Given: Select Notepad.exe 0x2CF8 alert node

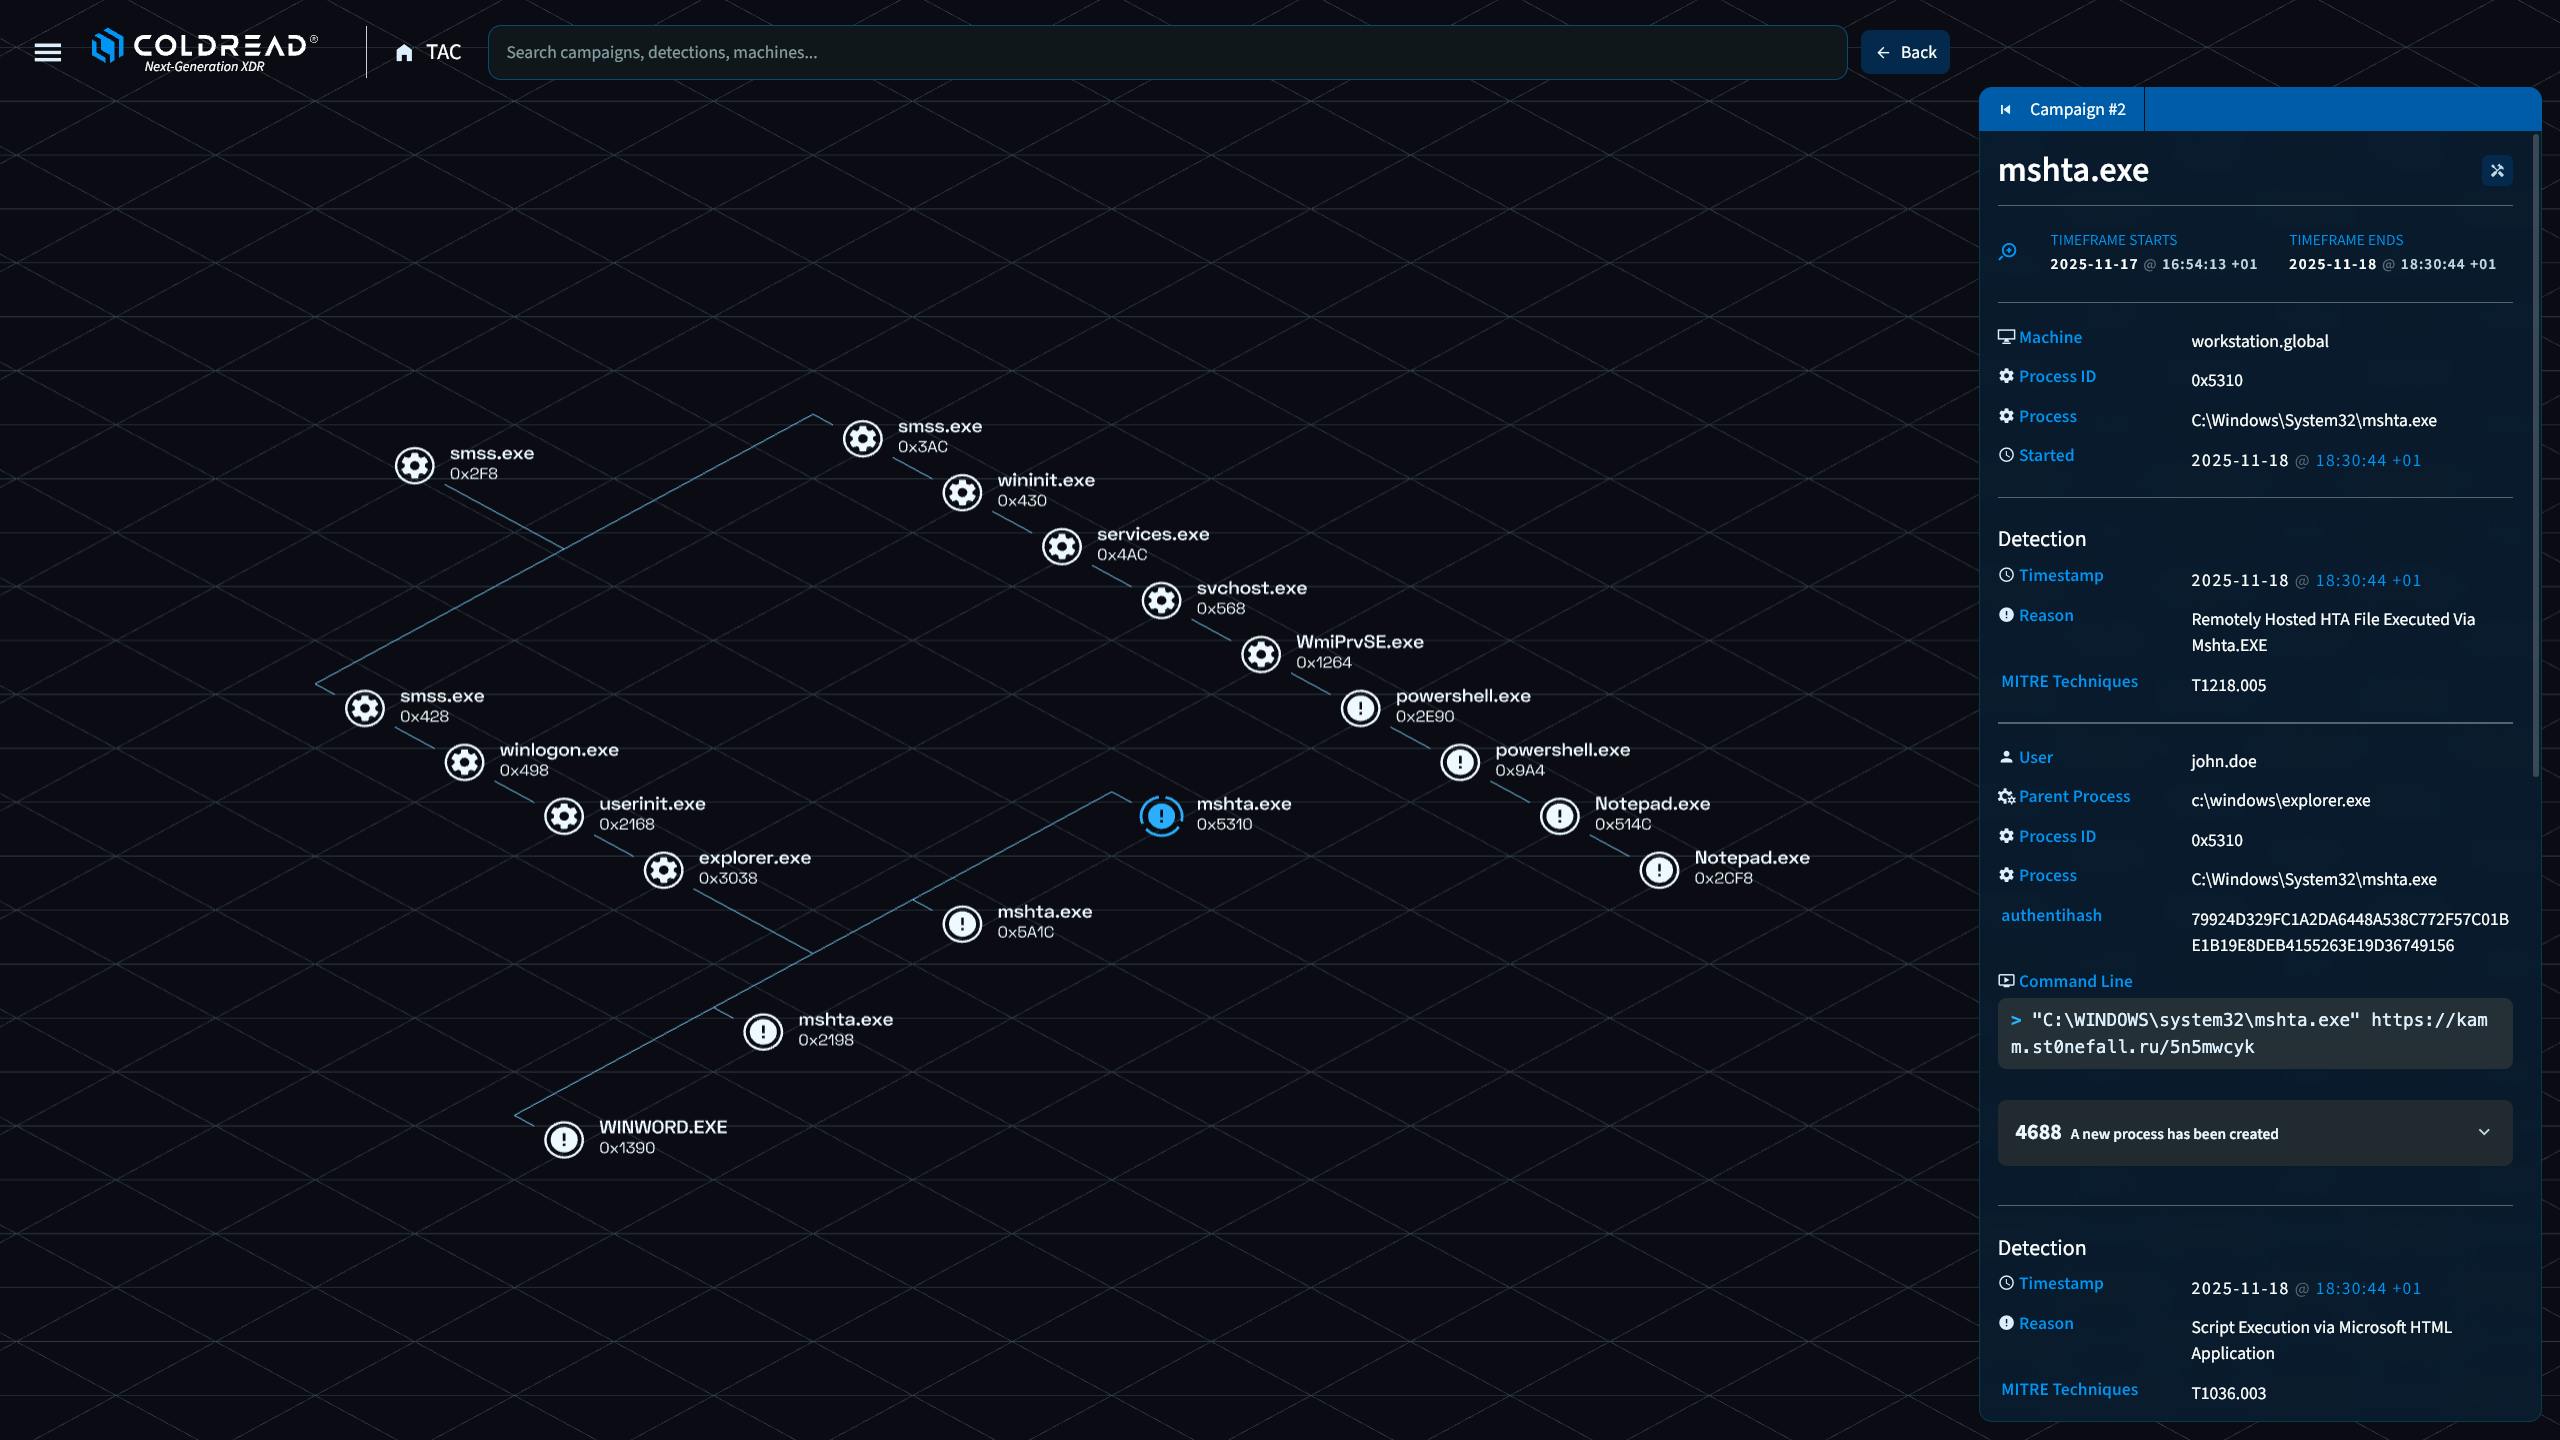Looking at the screenshot, I should pos(1659,870).
